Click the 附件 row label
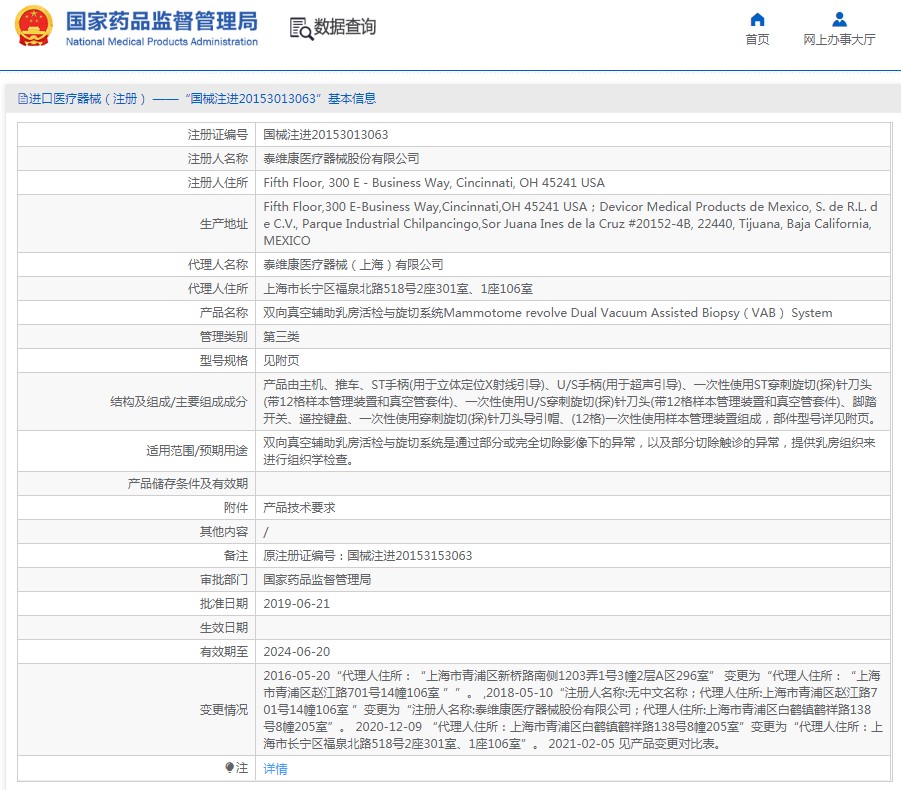The image size is (901, 790). tap(236, 508)
